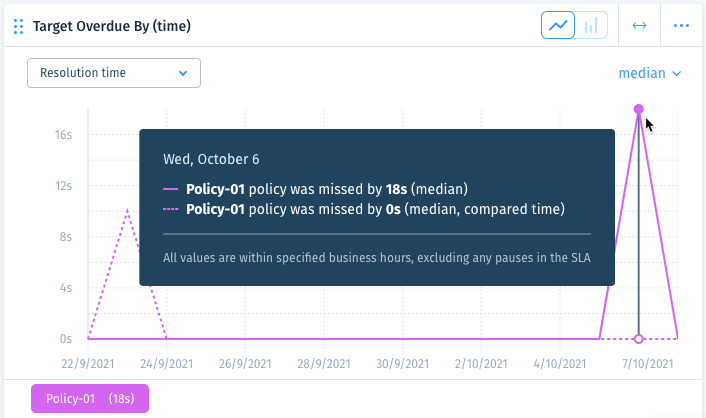This screenshot has width=706, height=418.
Task: Click the 7/10/2021 axis date label
Action: [x=648, y=363]
